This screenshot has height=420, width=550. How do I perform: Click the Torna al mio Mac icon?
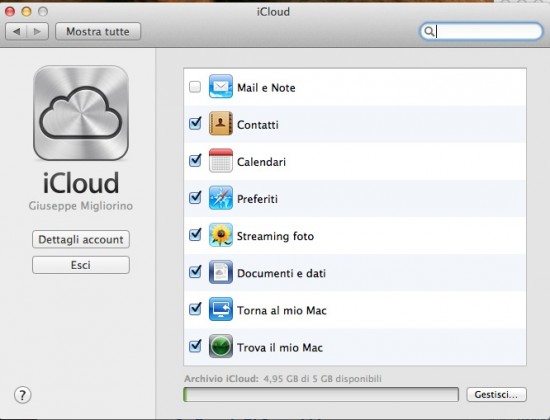tap(221, 309)
